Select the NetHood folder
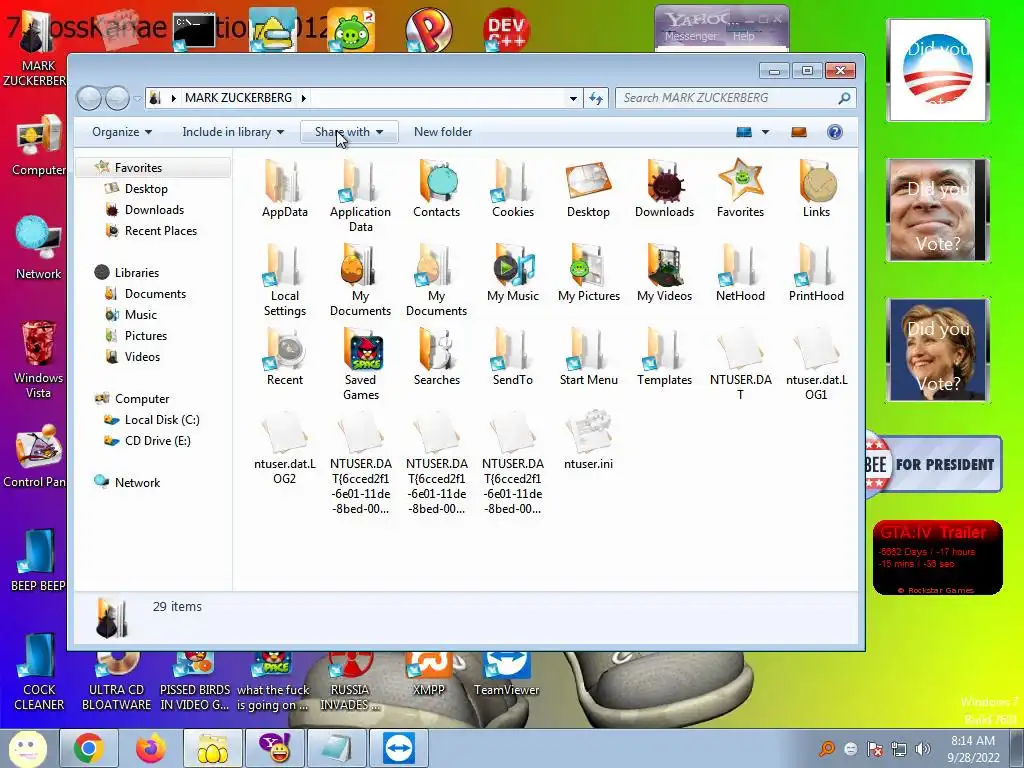This screenshot has width=1024, height=768. point(740,273)
